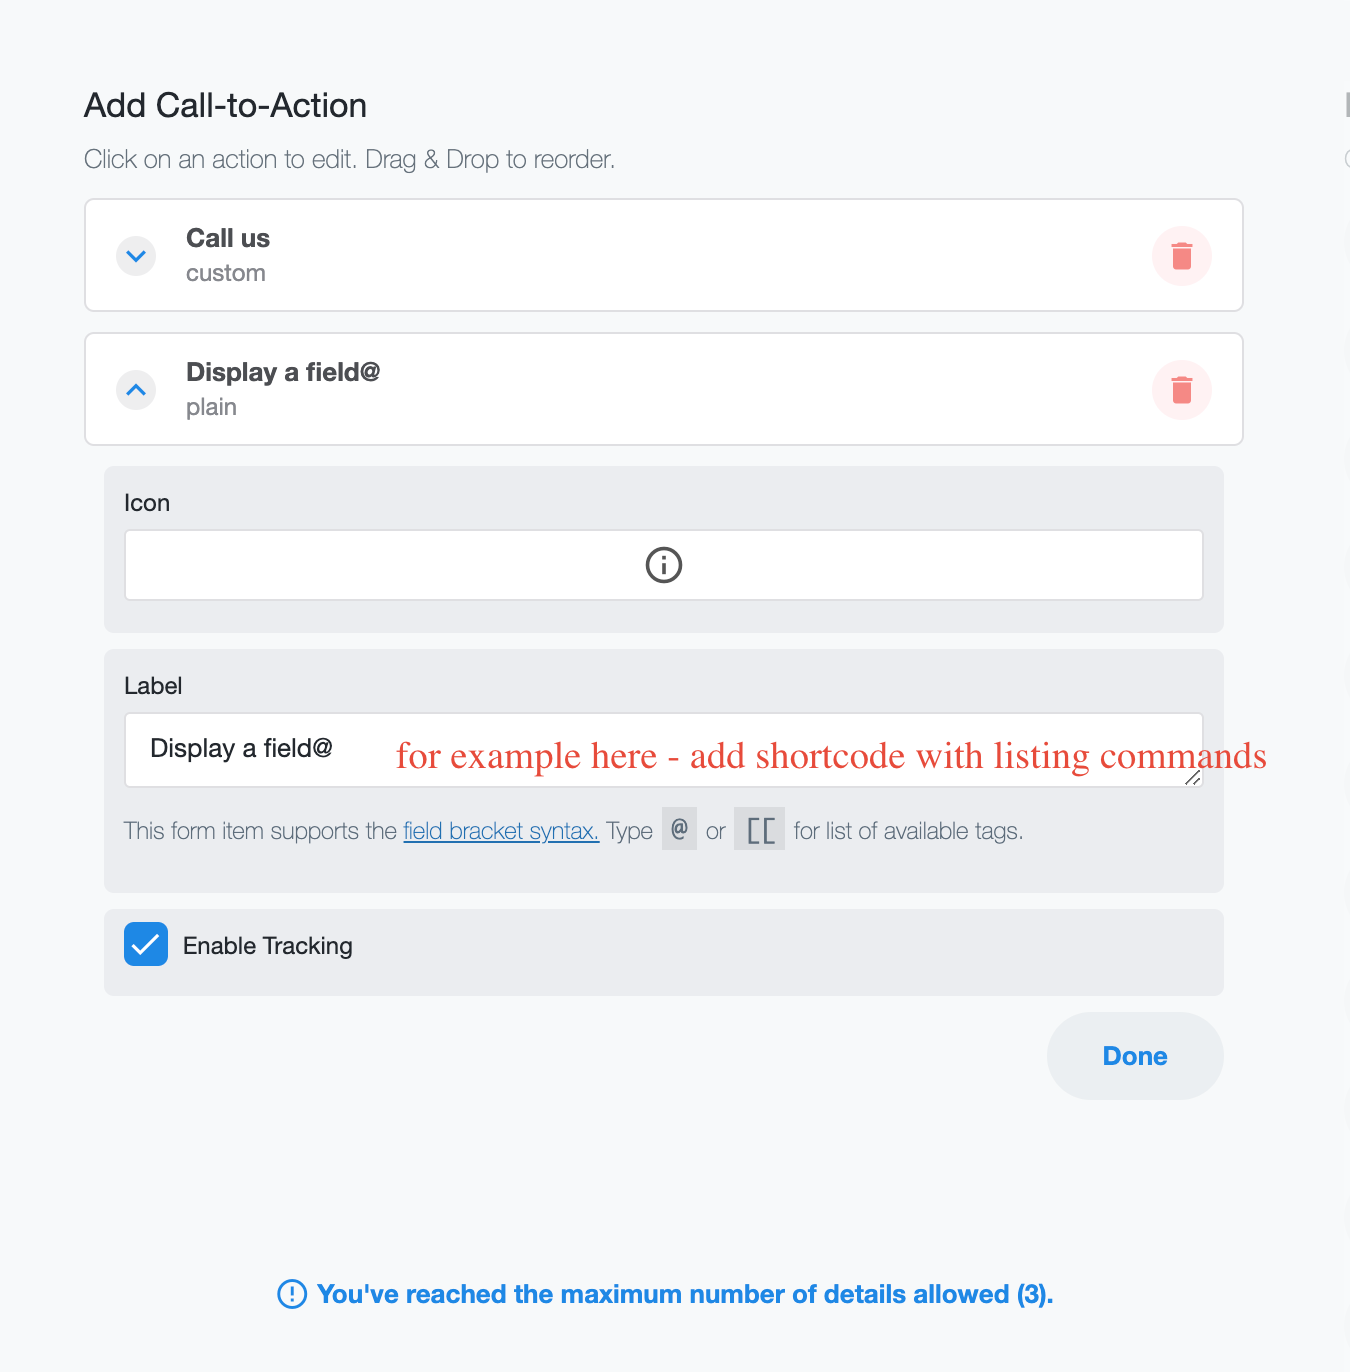This screenshot has width=1350, height=1372.
Task: Click the "Add Call-to-Action" heading
Action: 226,106
